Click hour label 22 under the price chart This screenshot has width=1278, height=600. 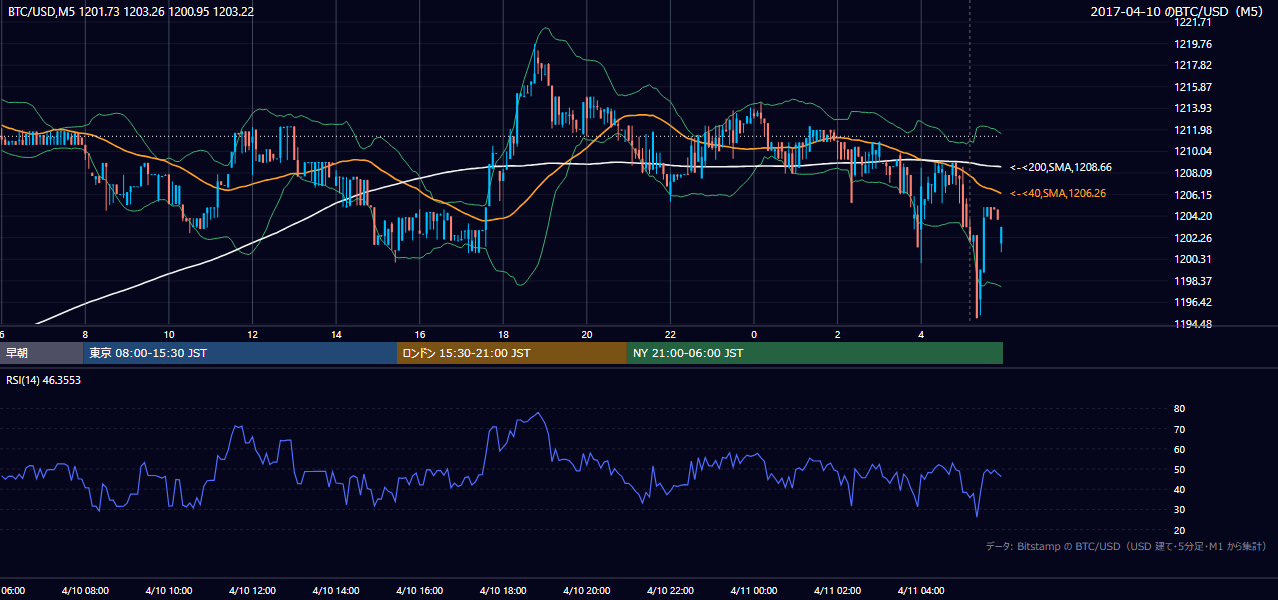click(670, 334)
